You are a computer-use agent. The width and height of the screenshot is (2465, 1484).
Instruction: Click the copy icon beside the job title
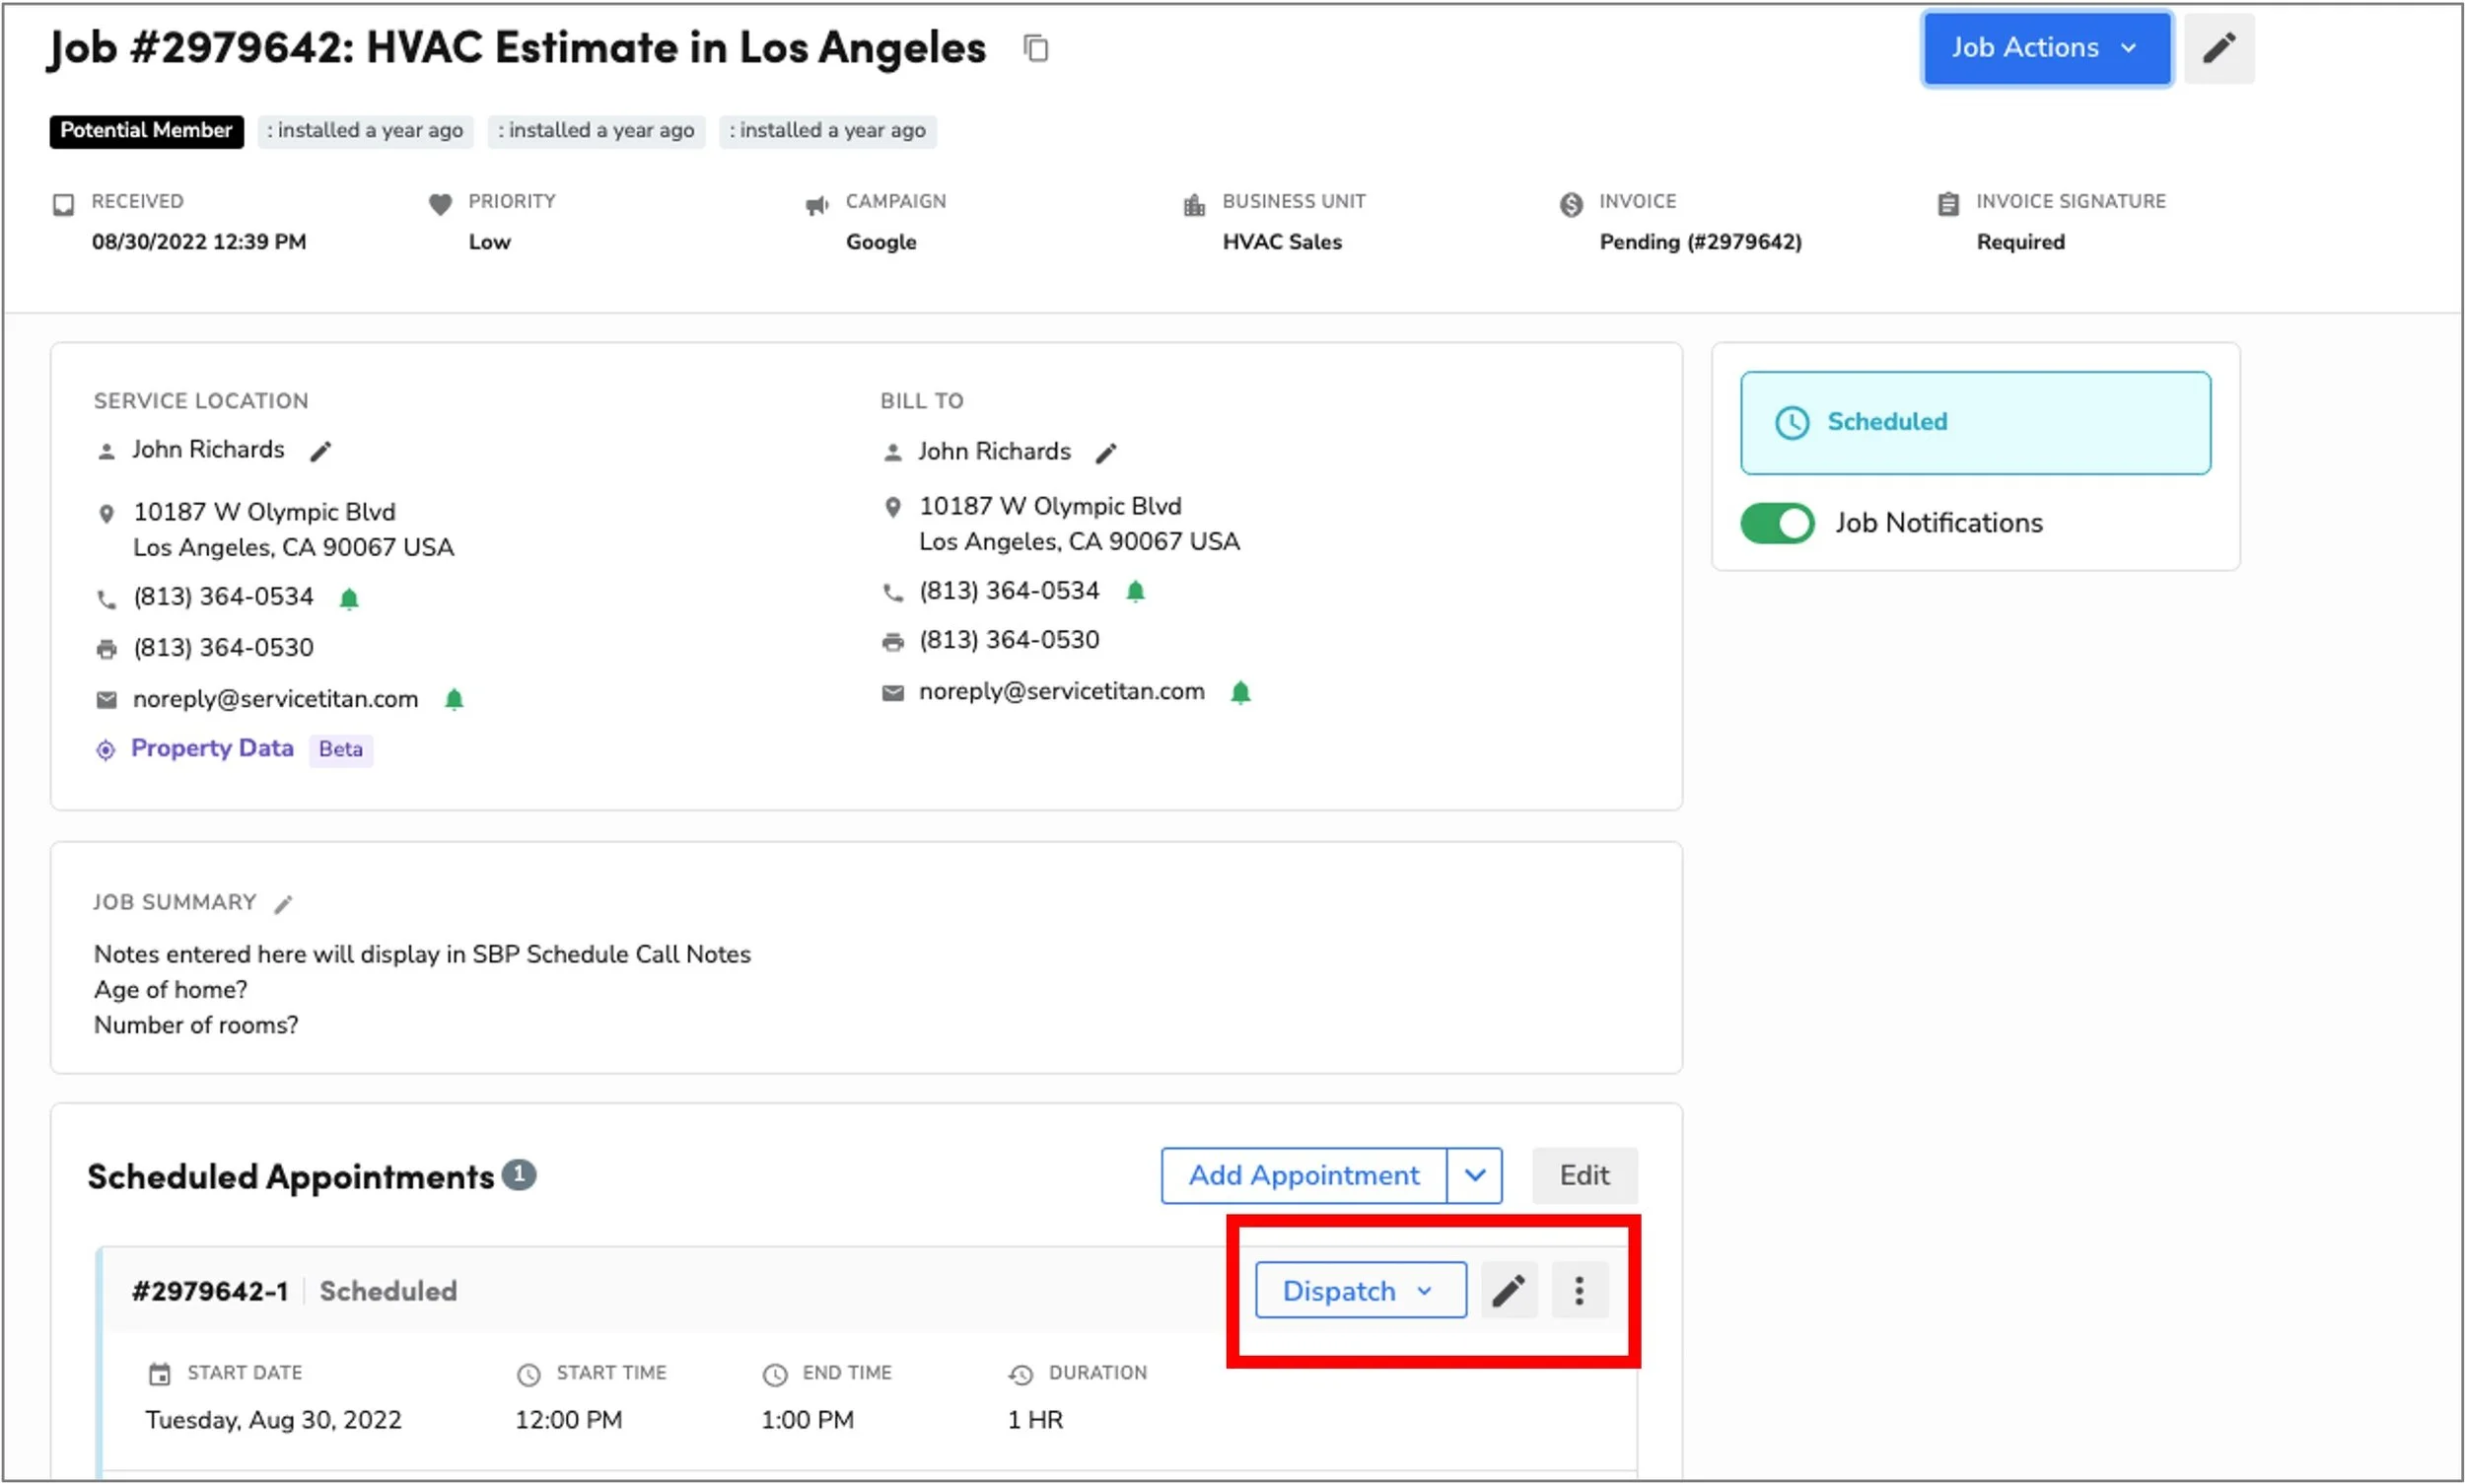1036,48
